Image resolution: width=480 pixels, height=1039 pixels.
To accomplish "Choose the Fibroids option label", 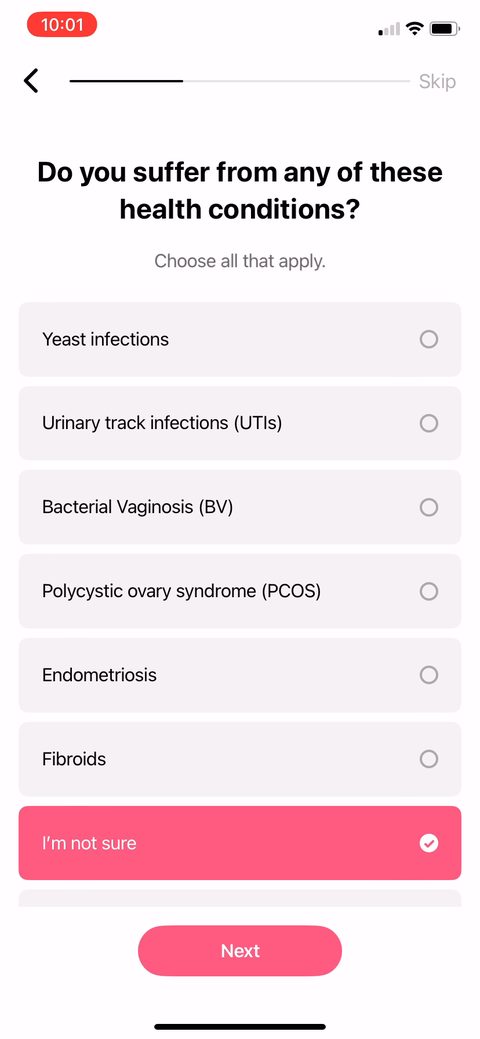I will tap(74, 759).
